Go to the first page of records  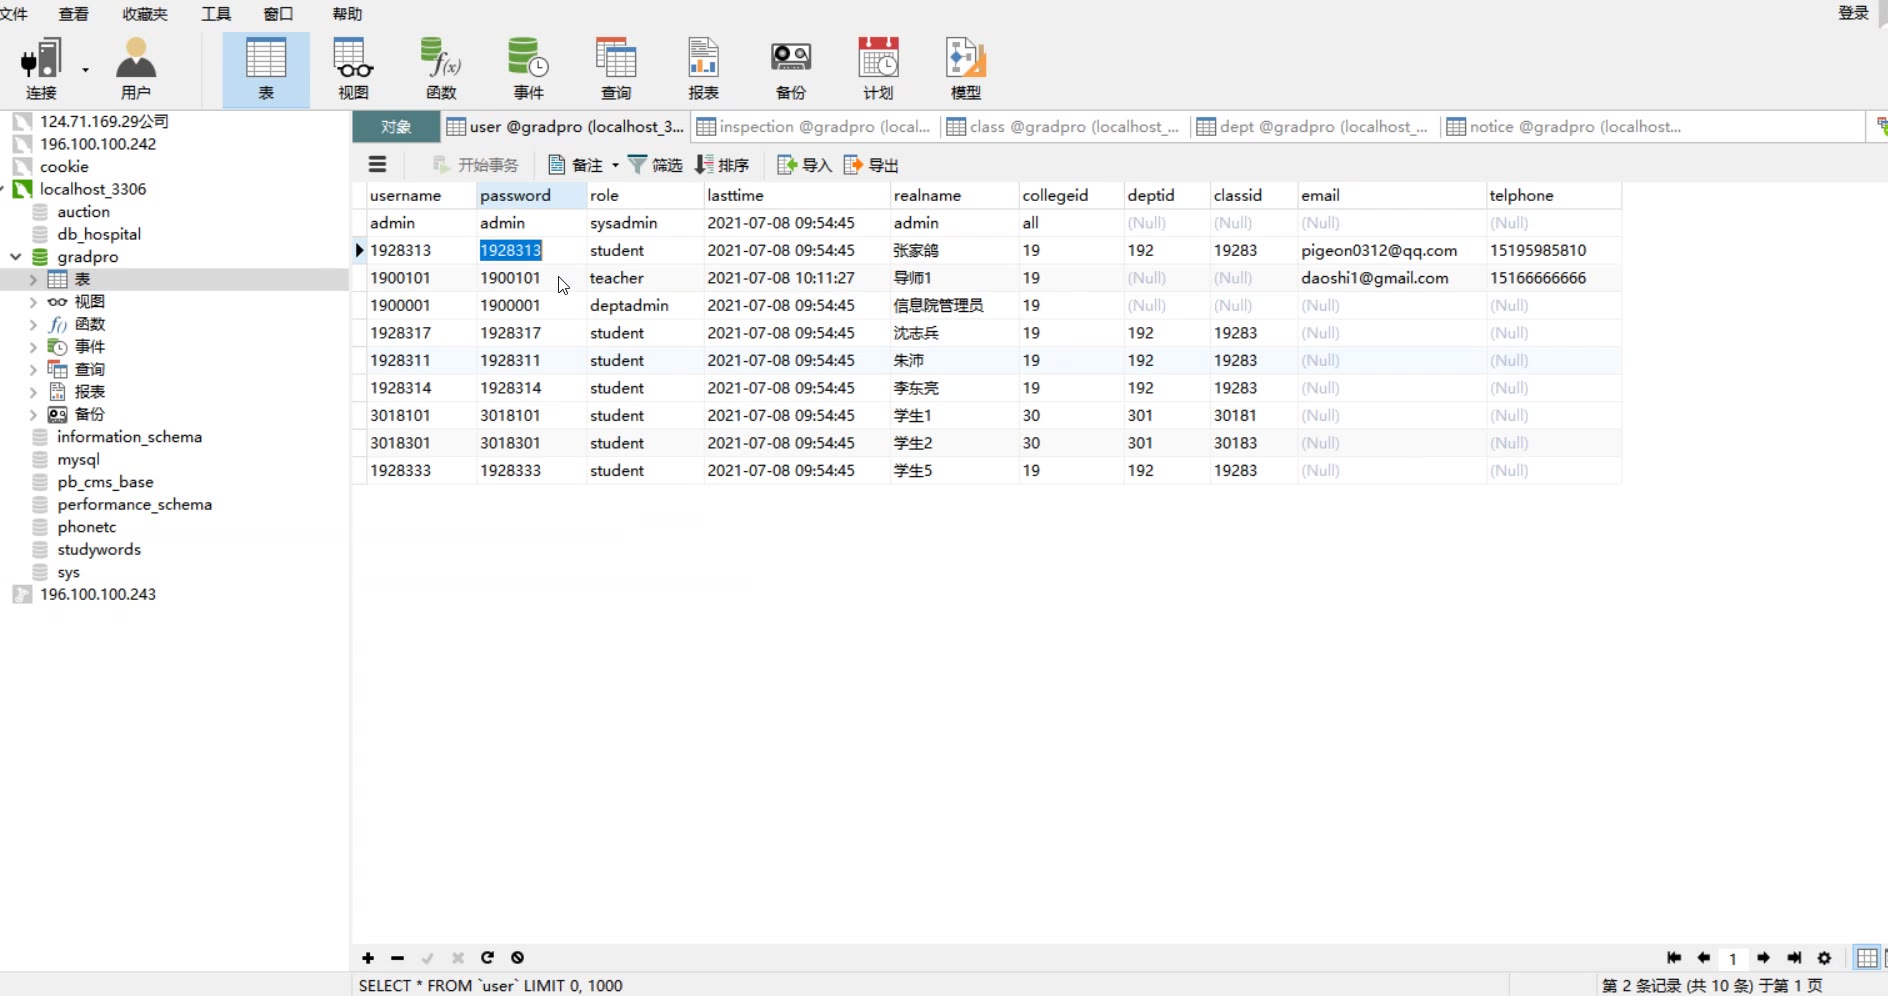pyautogui.click(x=1674, y=958)
